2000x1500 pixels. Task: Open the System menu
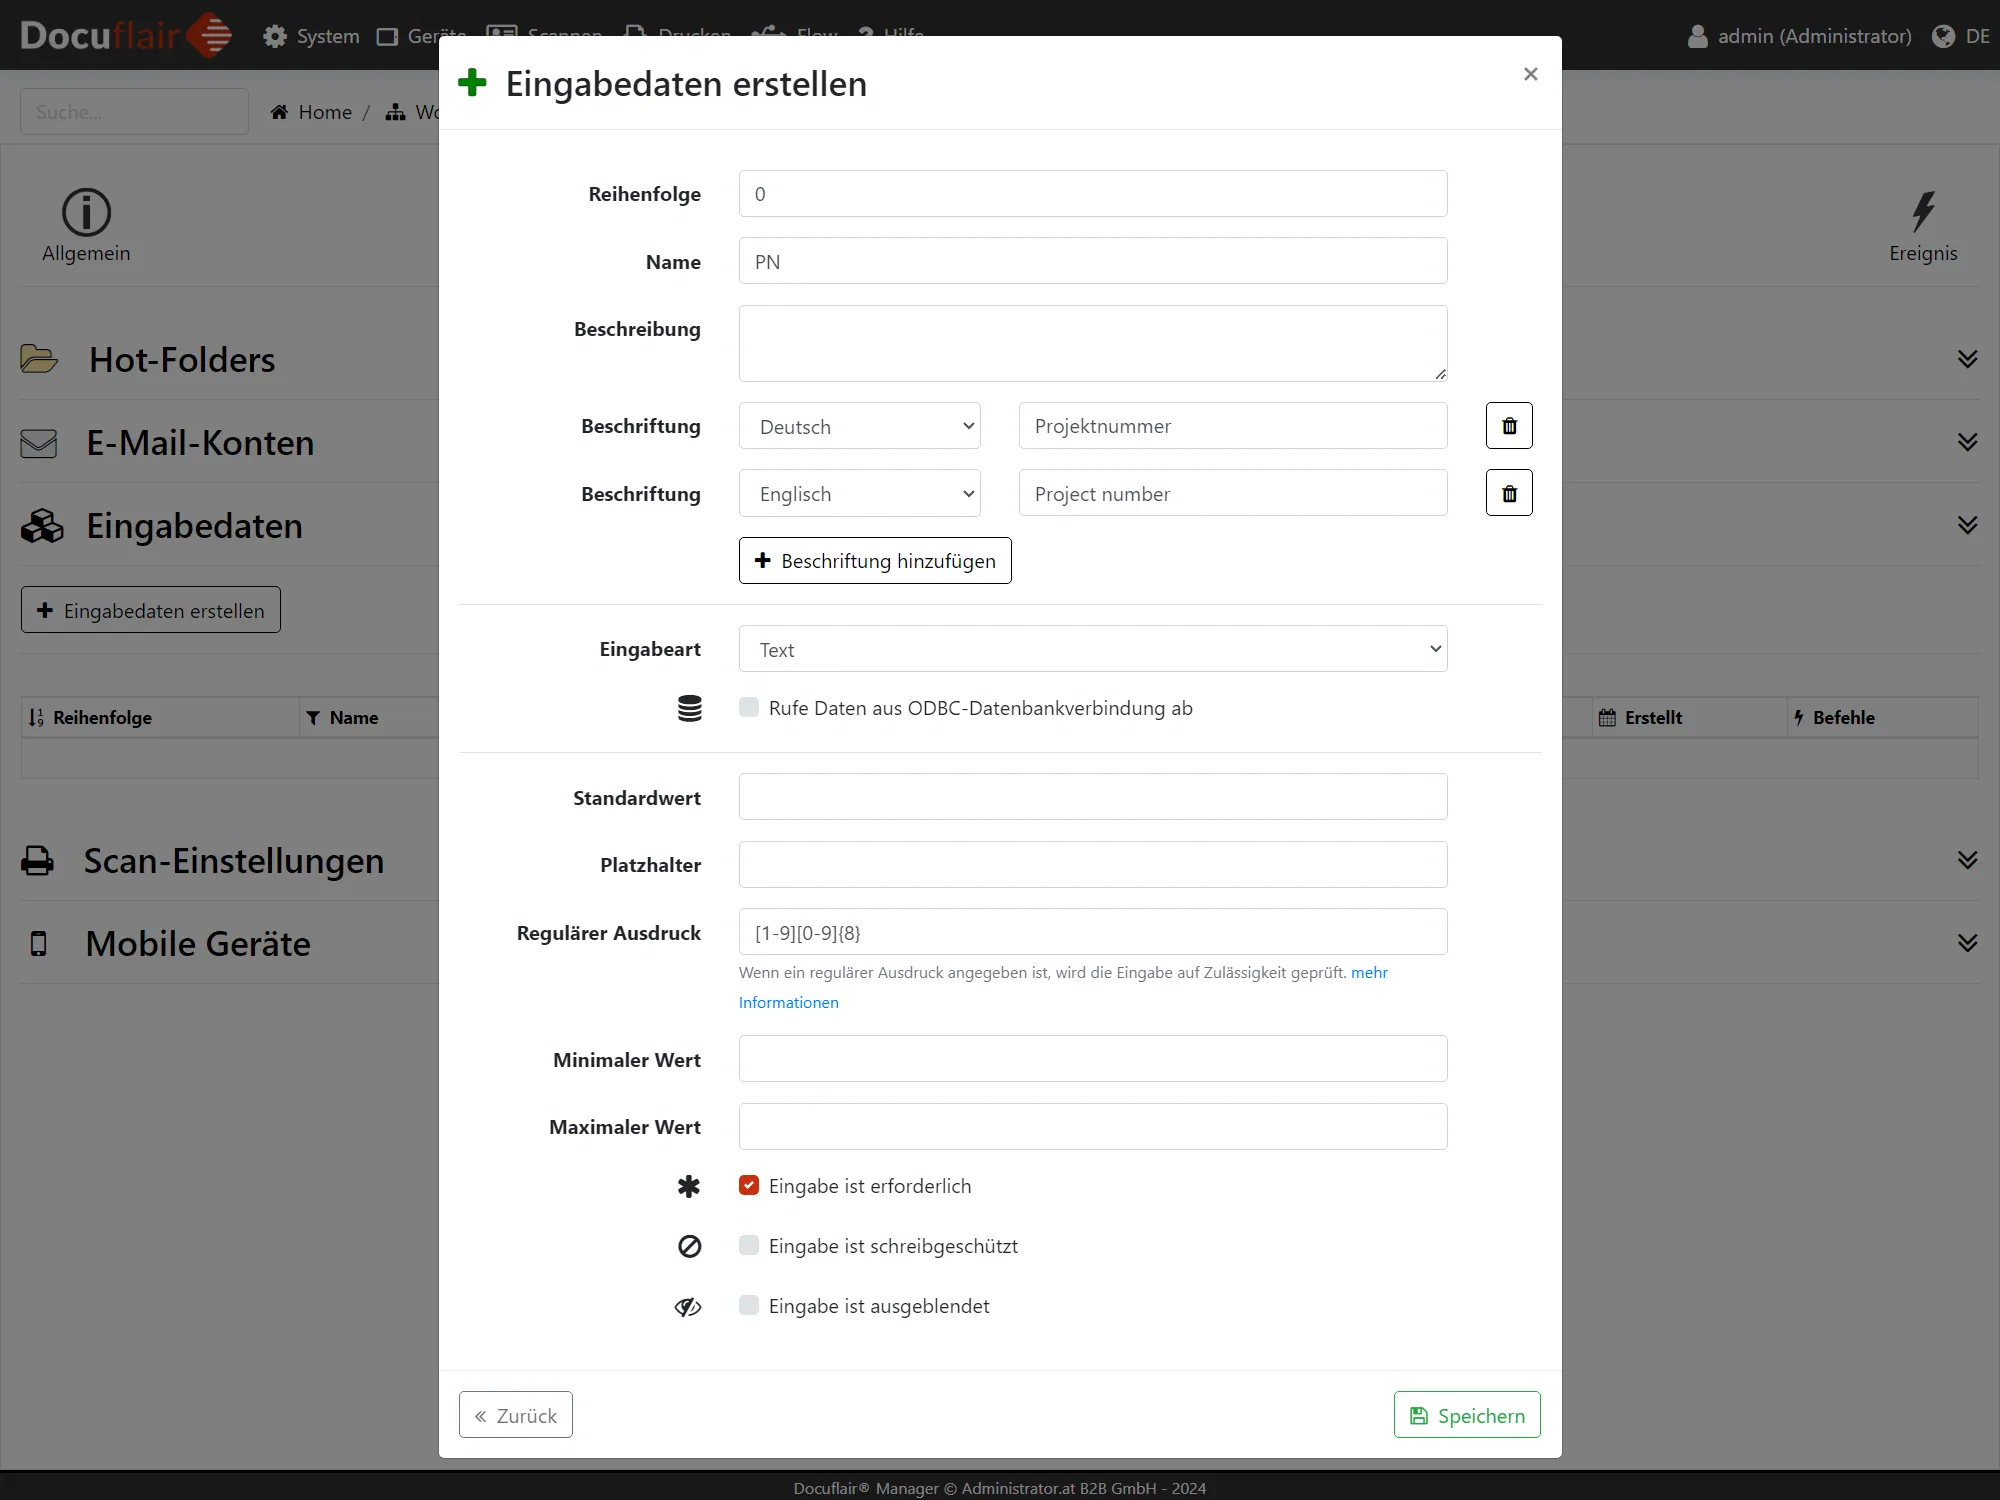[311, 36]
